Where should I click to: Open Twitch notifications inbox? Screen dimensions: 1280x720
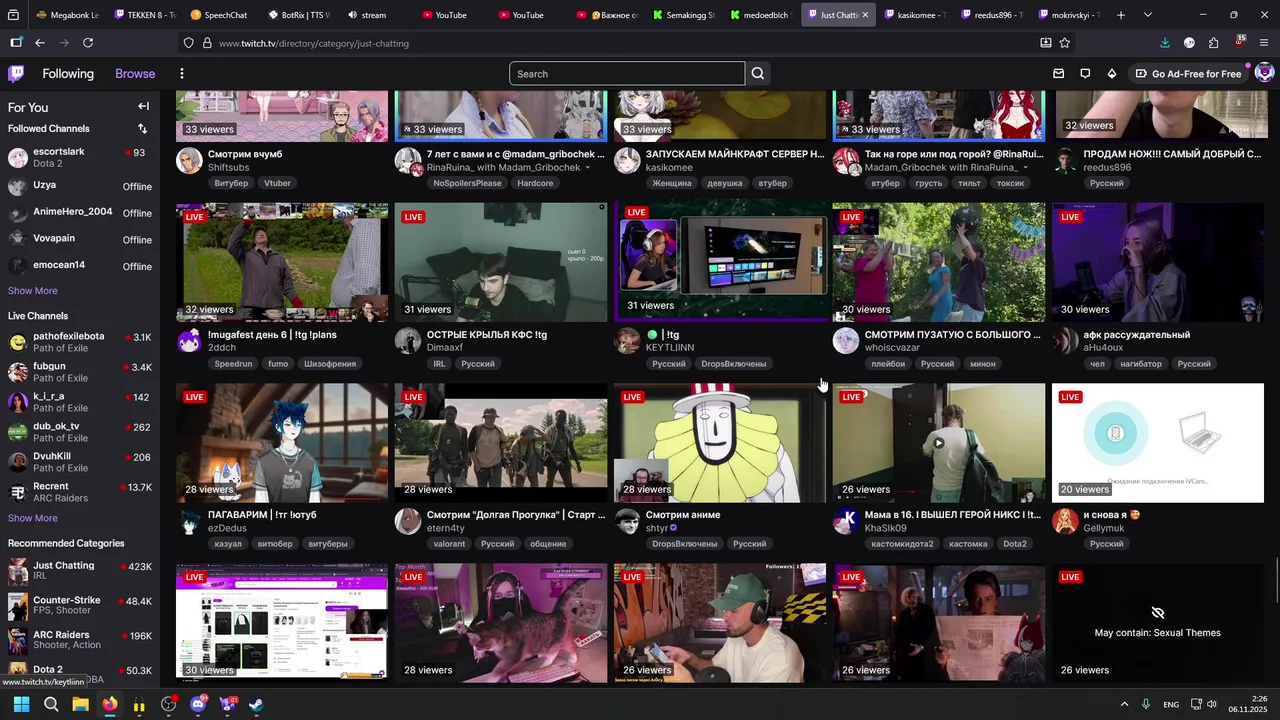(x=1059, y=73)
